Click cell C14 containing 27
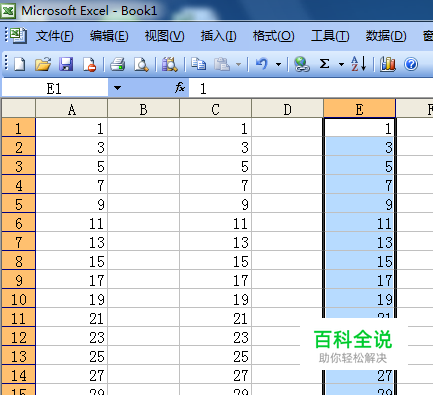 point(215,375)
